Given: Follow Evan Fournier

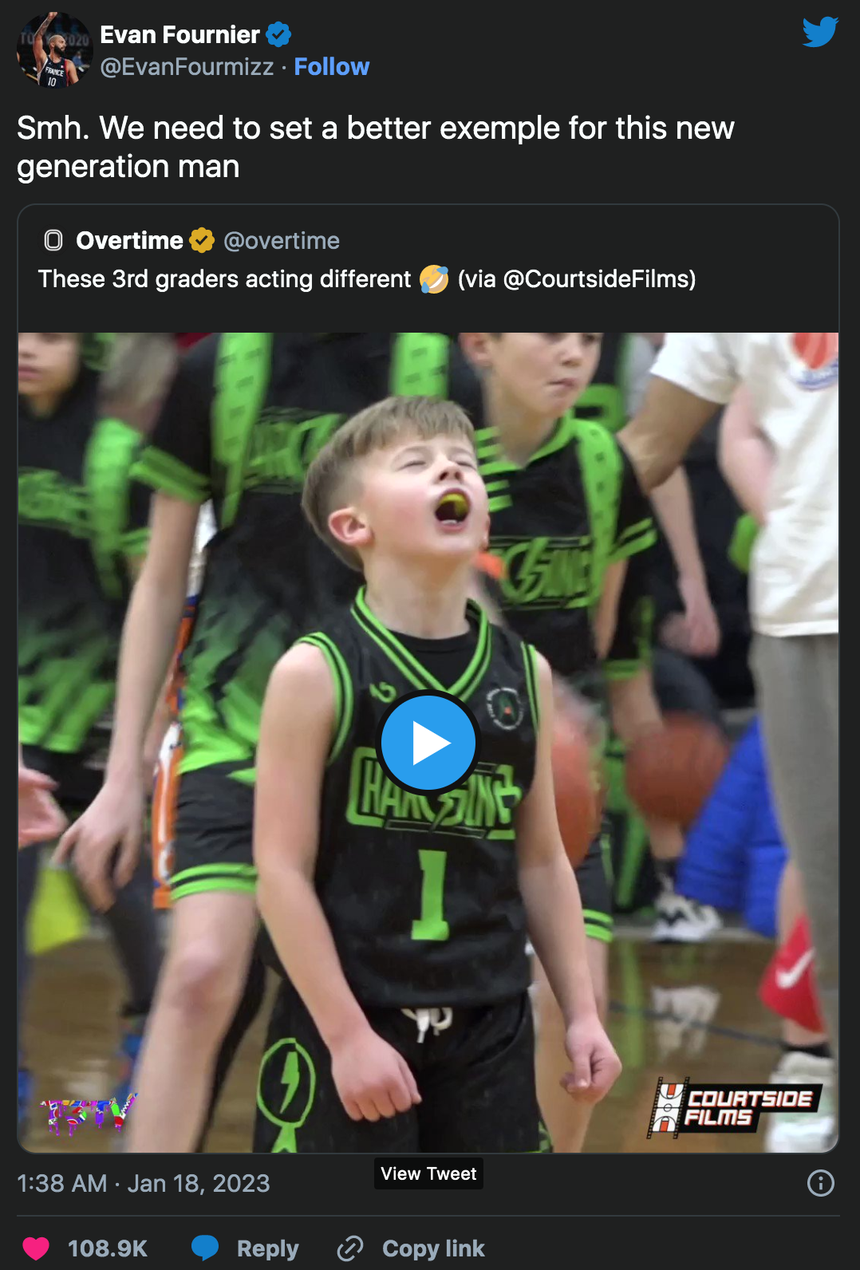Looking at the screenshot, I should click(x=331, y=67).
